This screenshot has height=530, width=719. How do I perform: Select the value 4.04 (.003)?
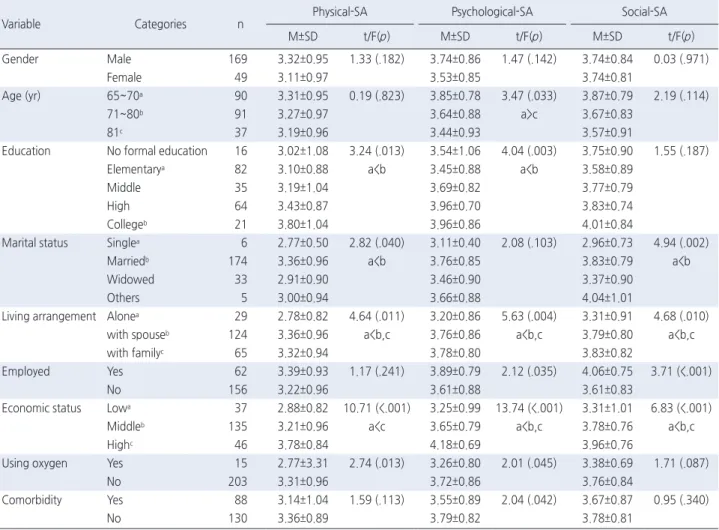(529, 151)
